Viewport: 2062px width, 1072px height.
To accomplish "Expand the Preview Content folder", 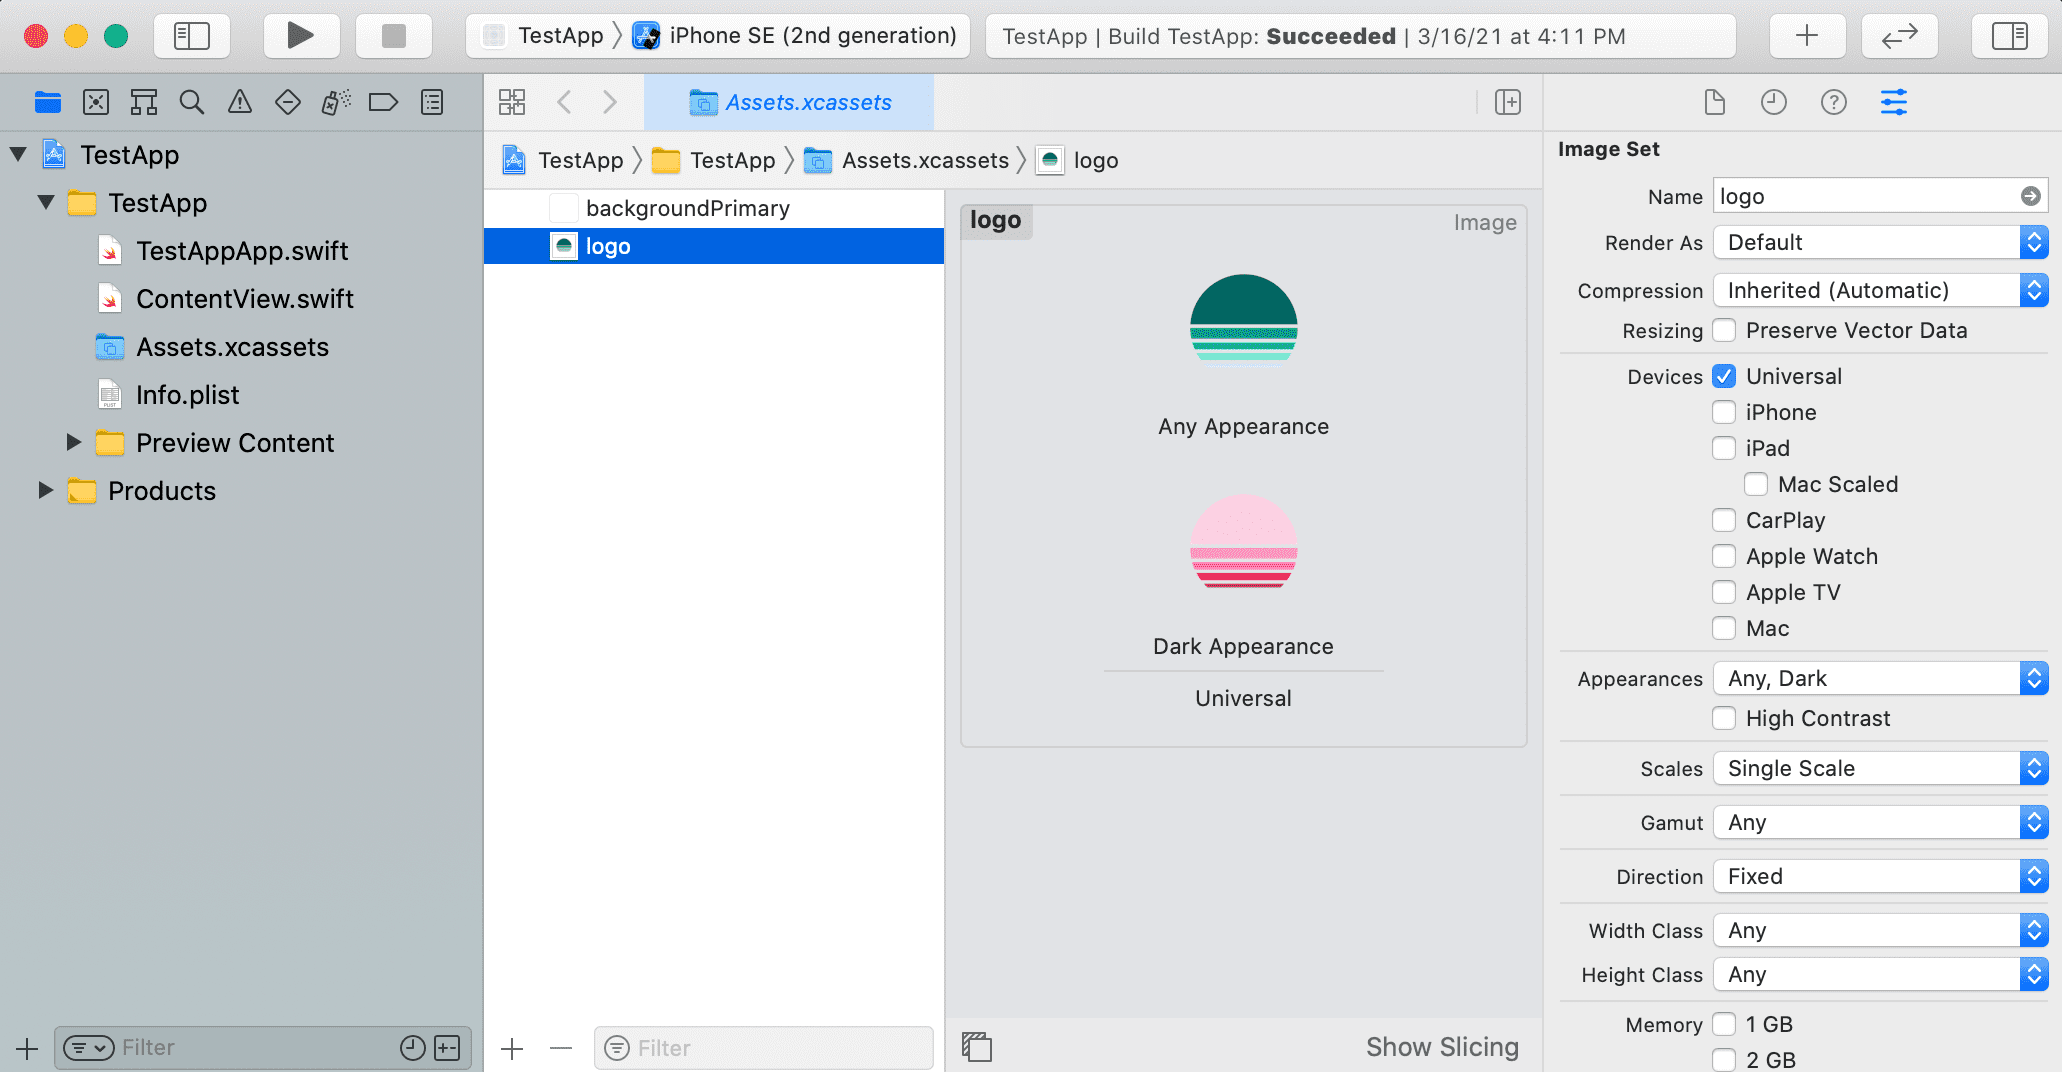I will click(73, 442).
